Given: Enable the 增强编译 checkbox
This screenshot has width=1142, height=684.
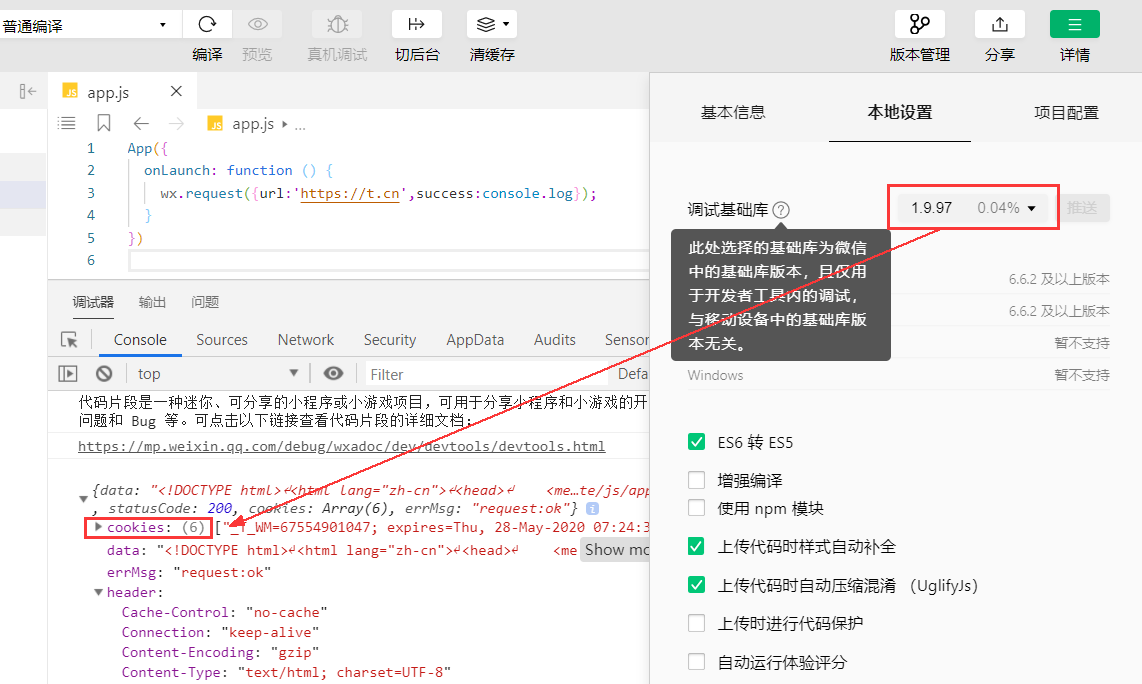Looking at the screenshot, I should coord(696,480).
